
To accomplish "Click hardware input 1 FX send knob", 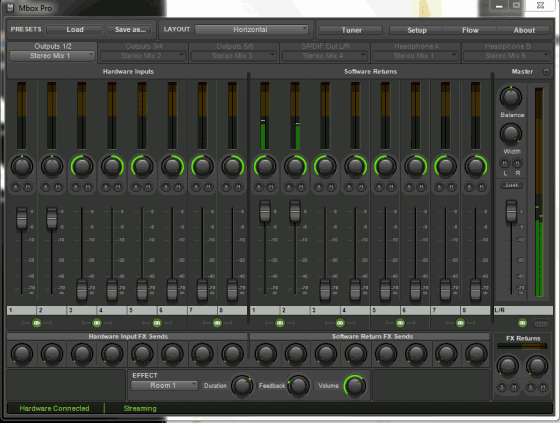I will [22, 354].
